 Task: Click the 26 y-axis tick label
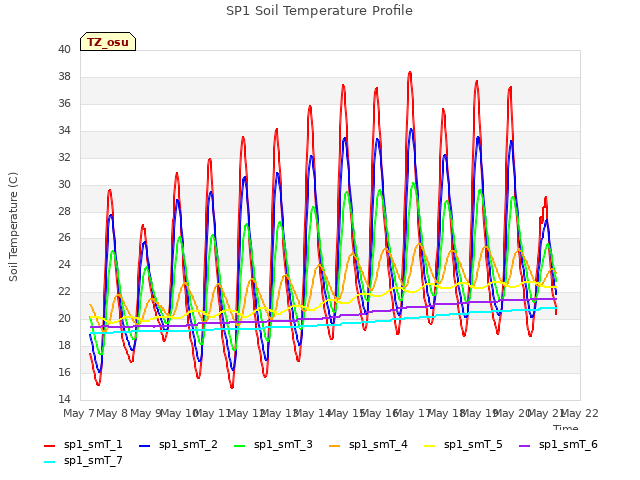pyautogui.click(x=64, y=238)
